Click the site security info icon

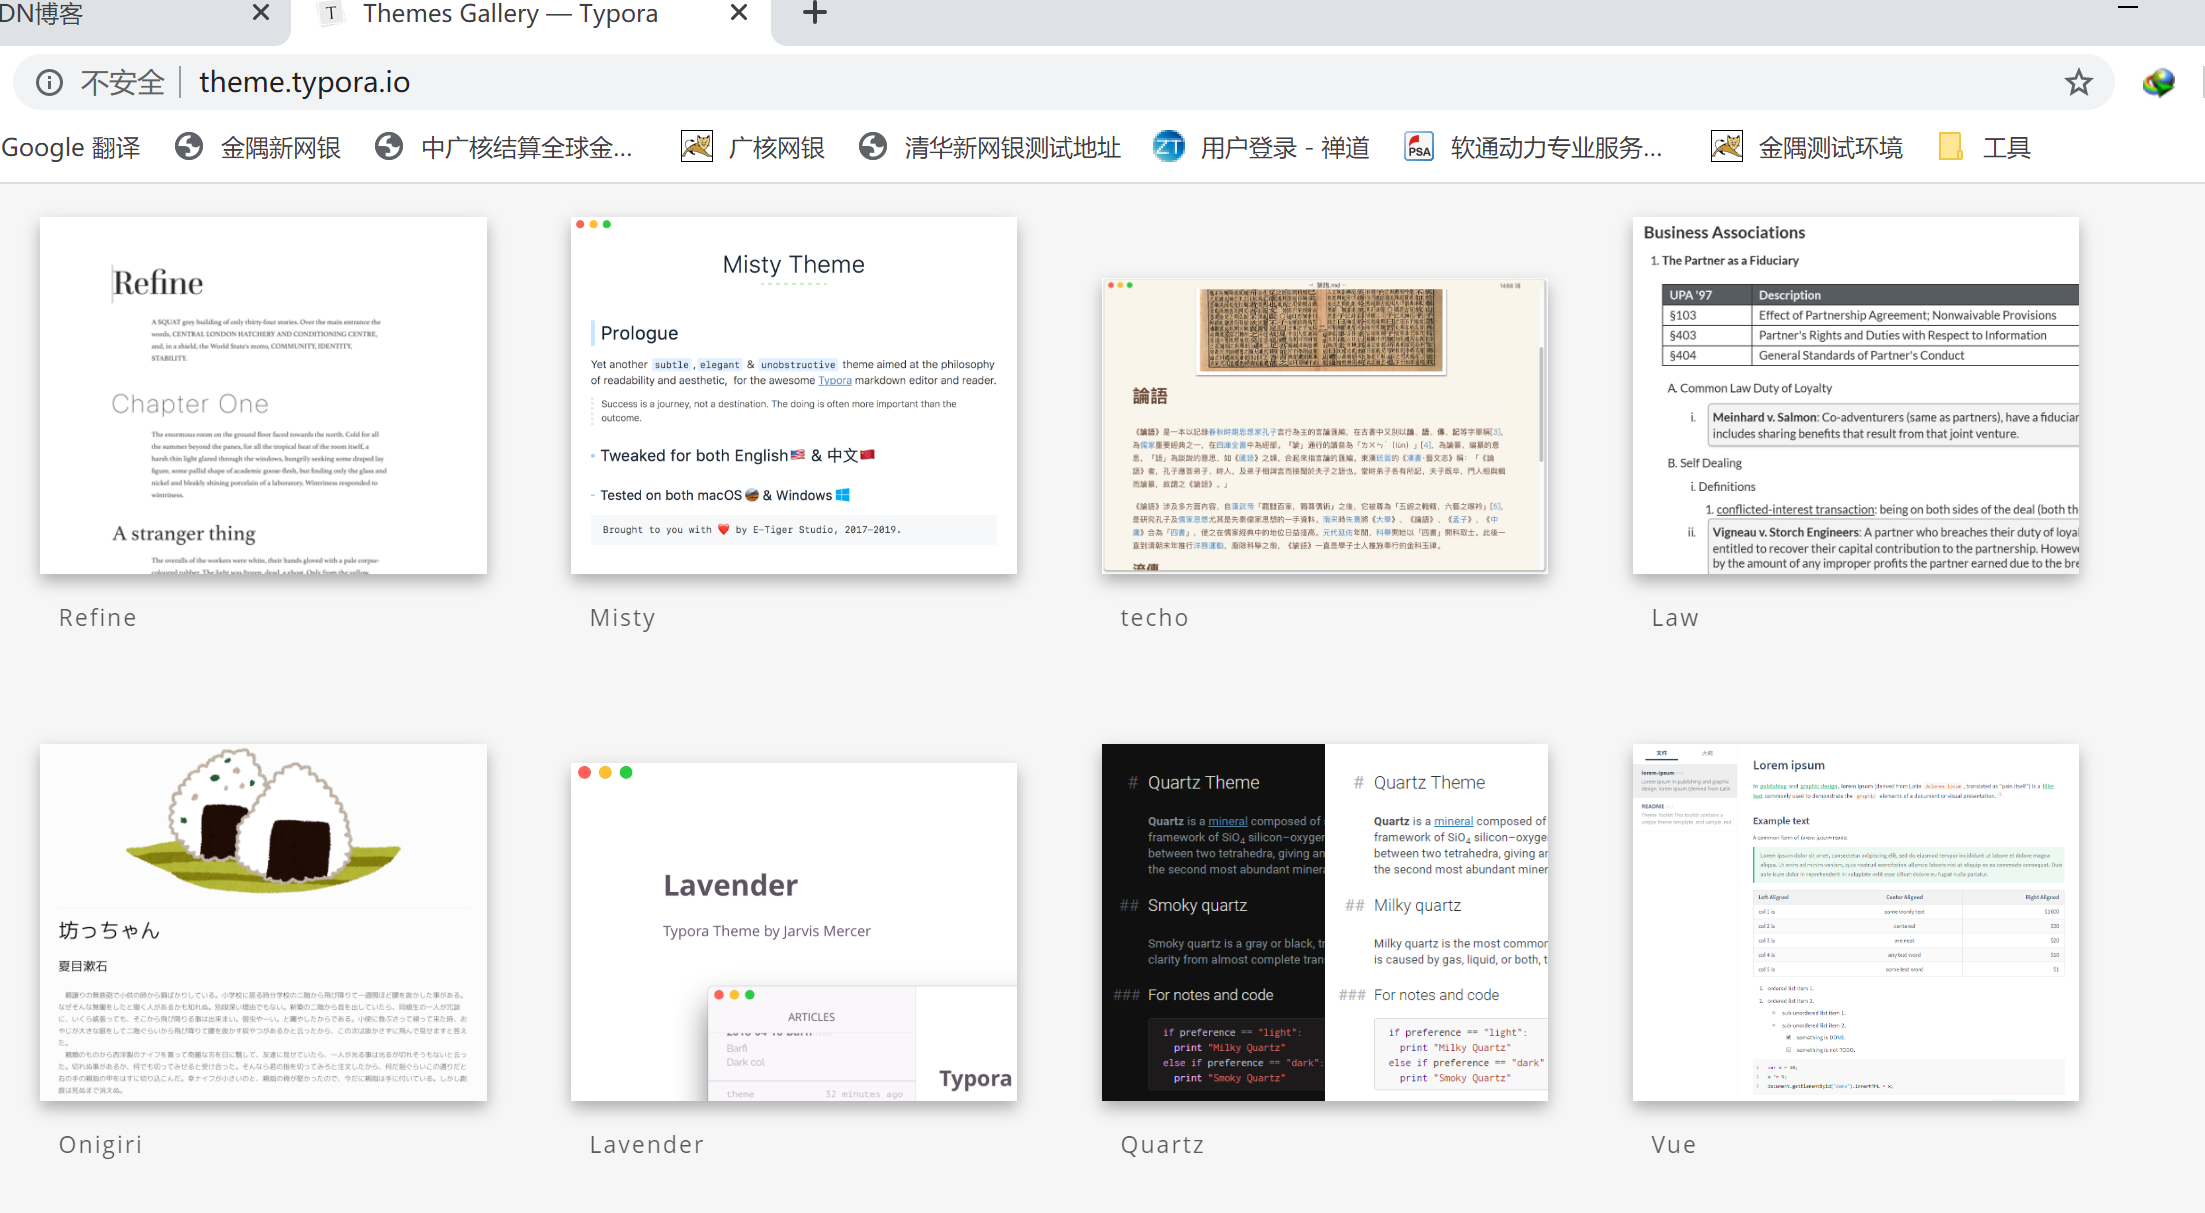click(x=49, y=82)
